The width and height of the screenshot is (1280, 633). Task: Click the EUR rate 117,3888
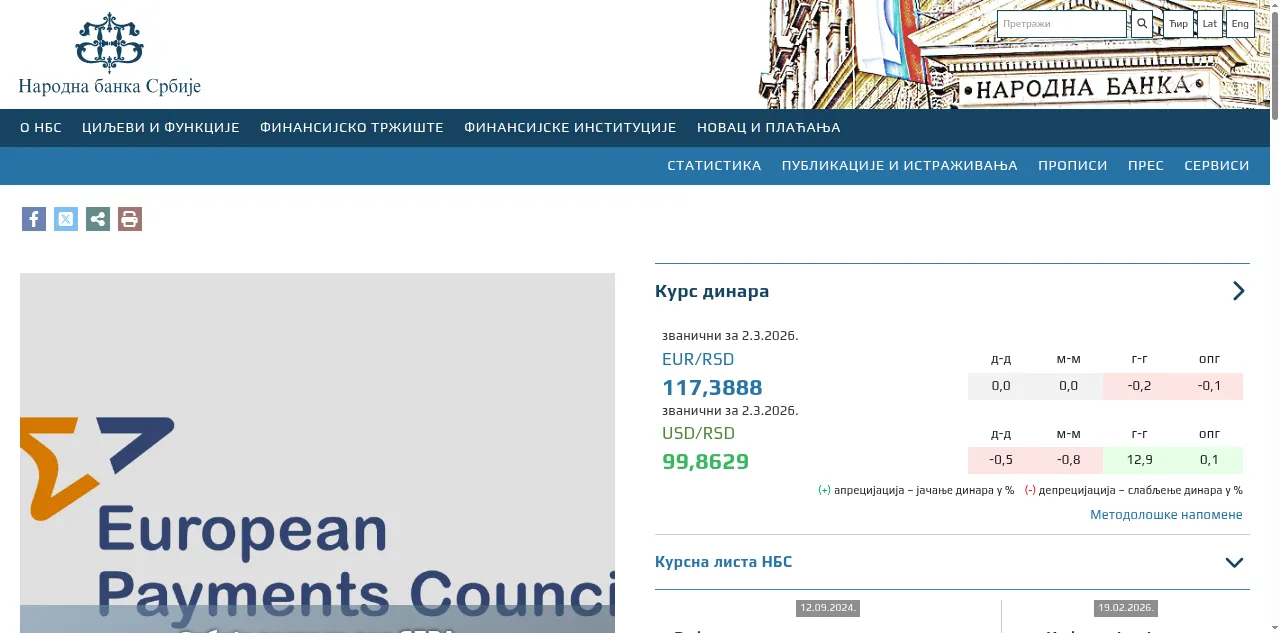pyautogui.click(x=712, y=388)
